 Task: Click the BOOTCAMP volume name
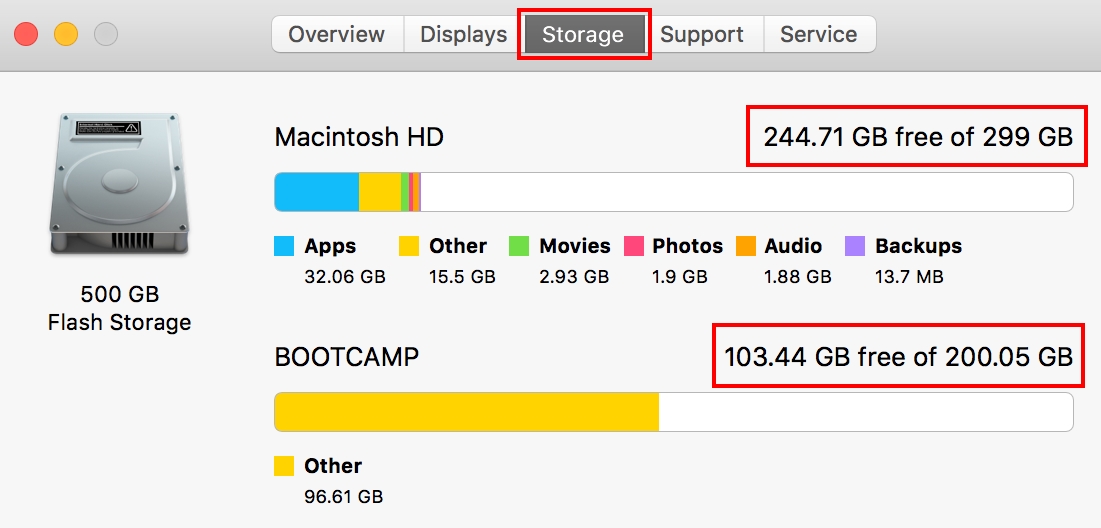click(346, 357)
